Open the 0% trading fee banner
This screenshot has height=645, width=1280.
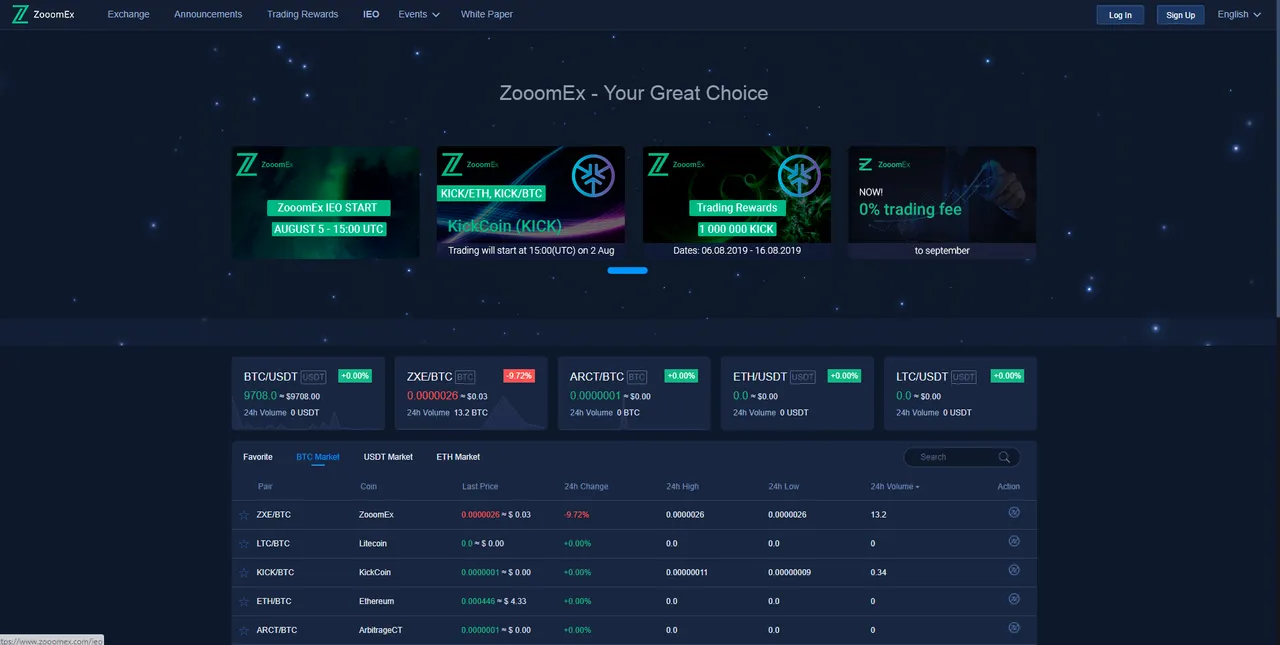coord(942,203)
